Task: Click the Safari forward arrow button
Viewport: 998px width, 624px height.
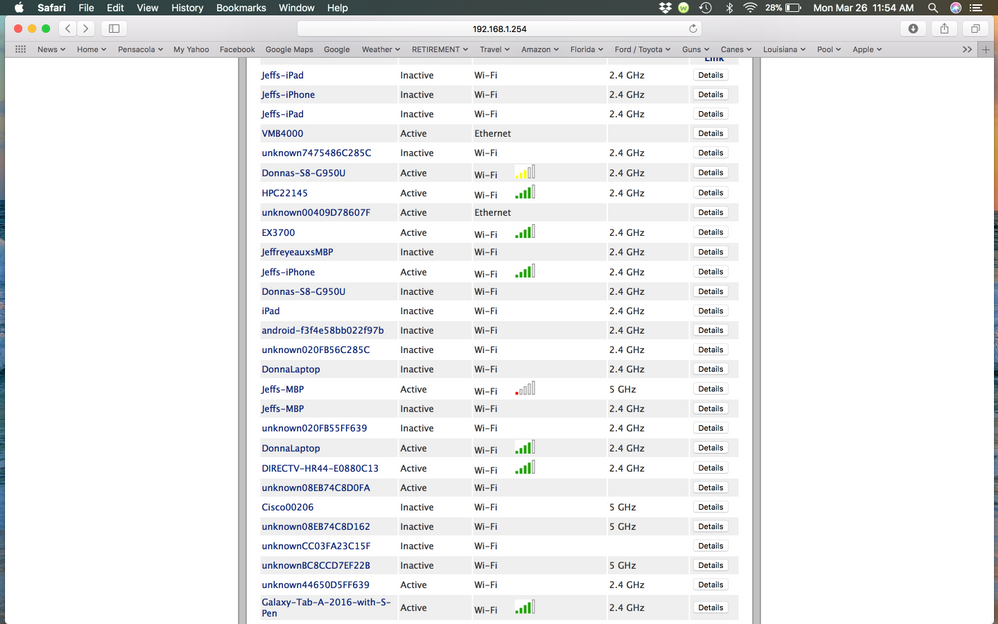Action: [x=86, y=29]
